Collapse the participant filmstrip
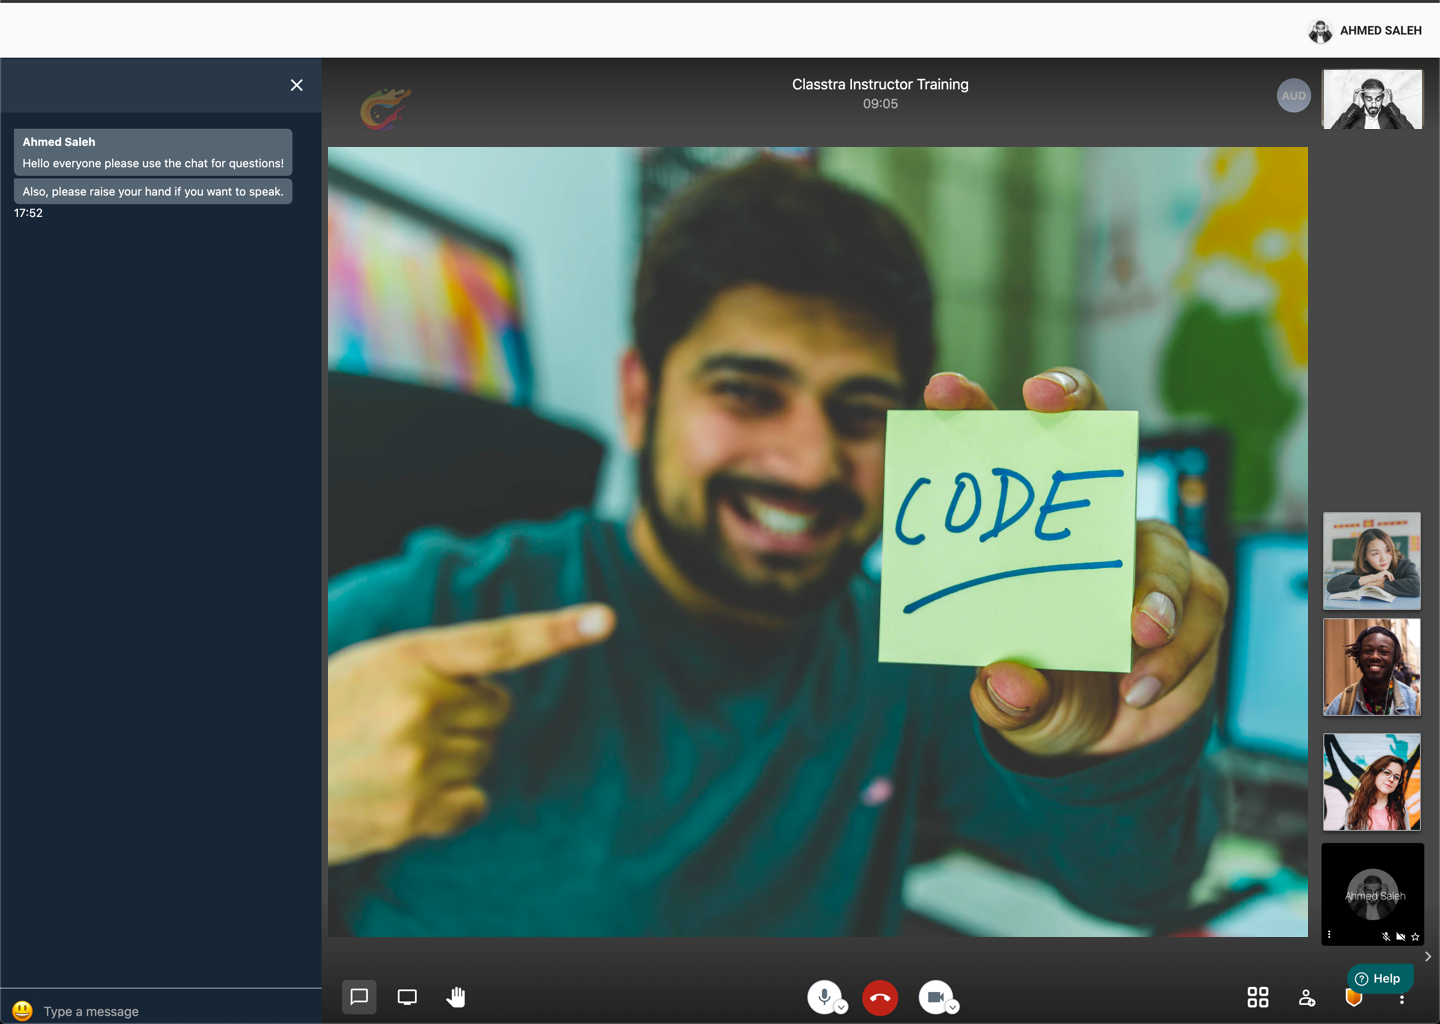Viewport: 1440px width, 1024px height. coord(1428,957)
